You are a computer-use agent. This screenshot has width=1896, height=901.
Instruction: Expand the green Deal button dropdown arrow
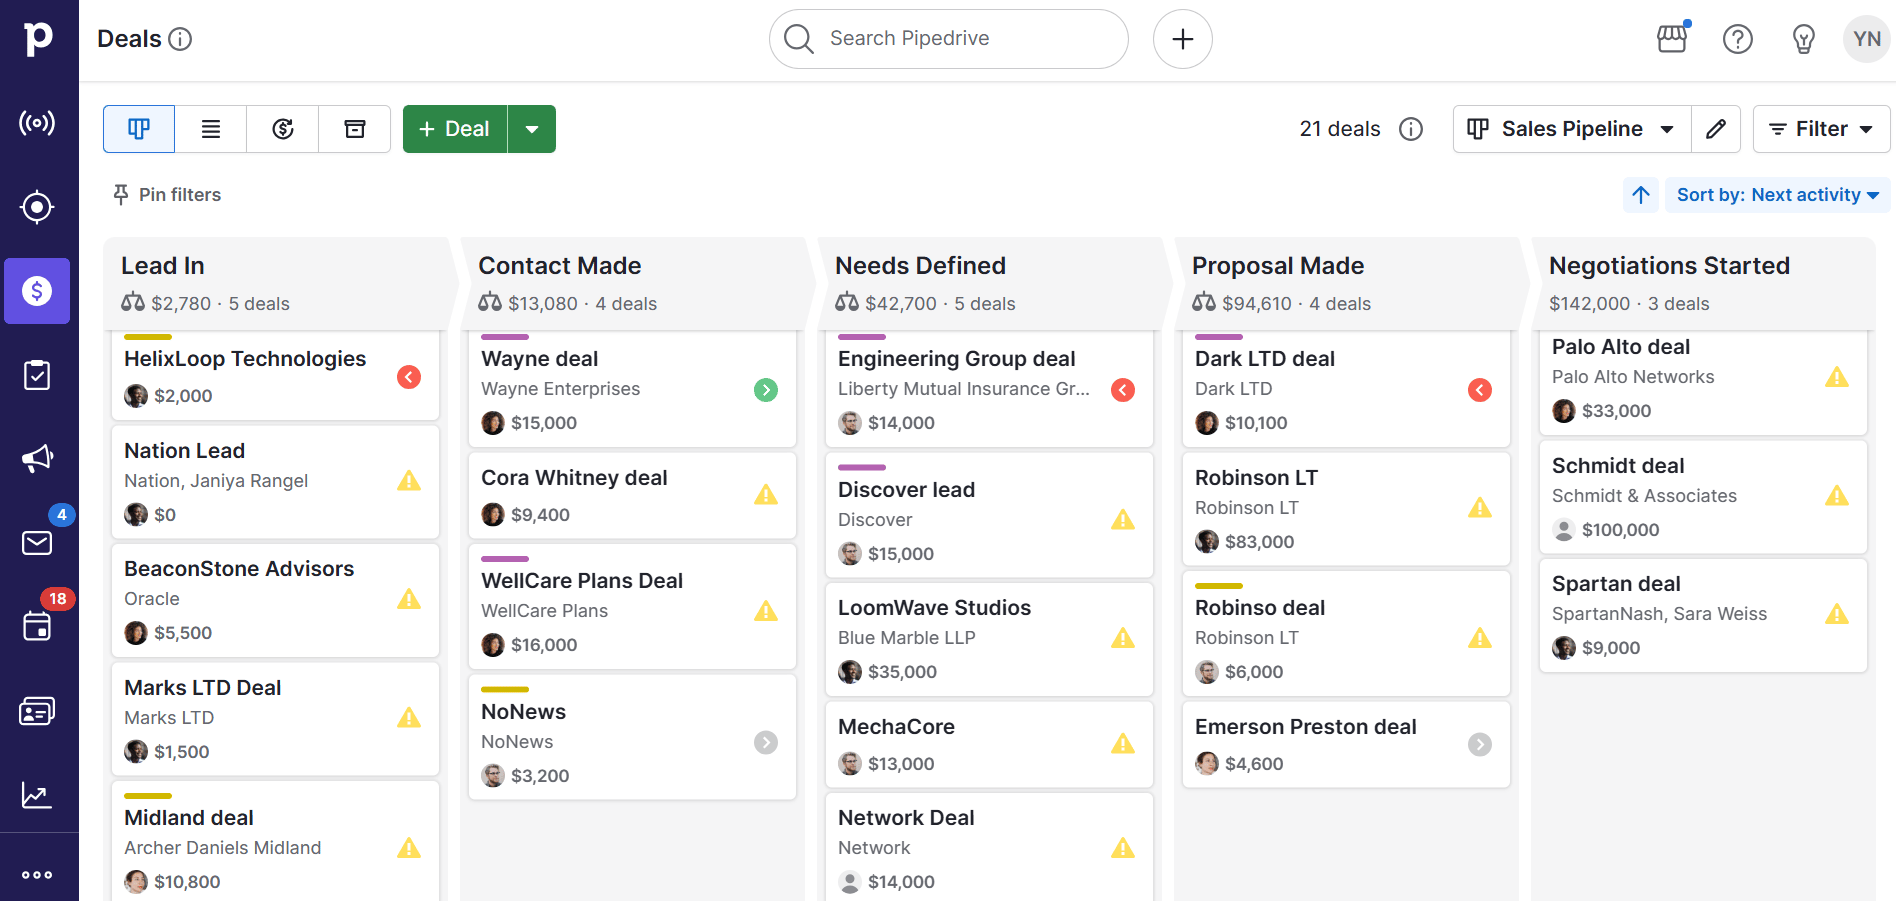(x=532, y=128)
